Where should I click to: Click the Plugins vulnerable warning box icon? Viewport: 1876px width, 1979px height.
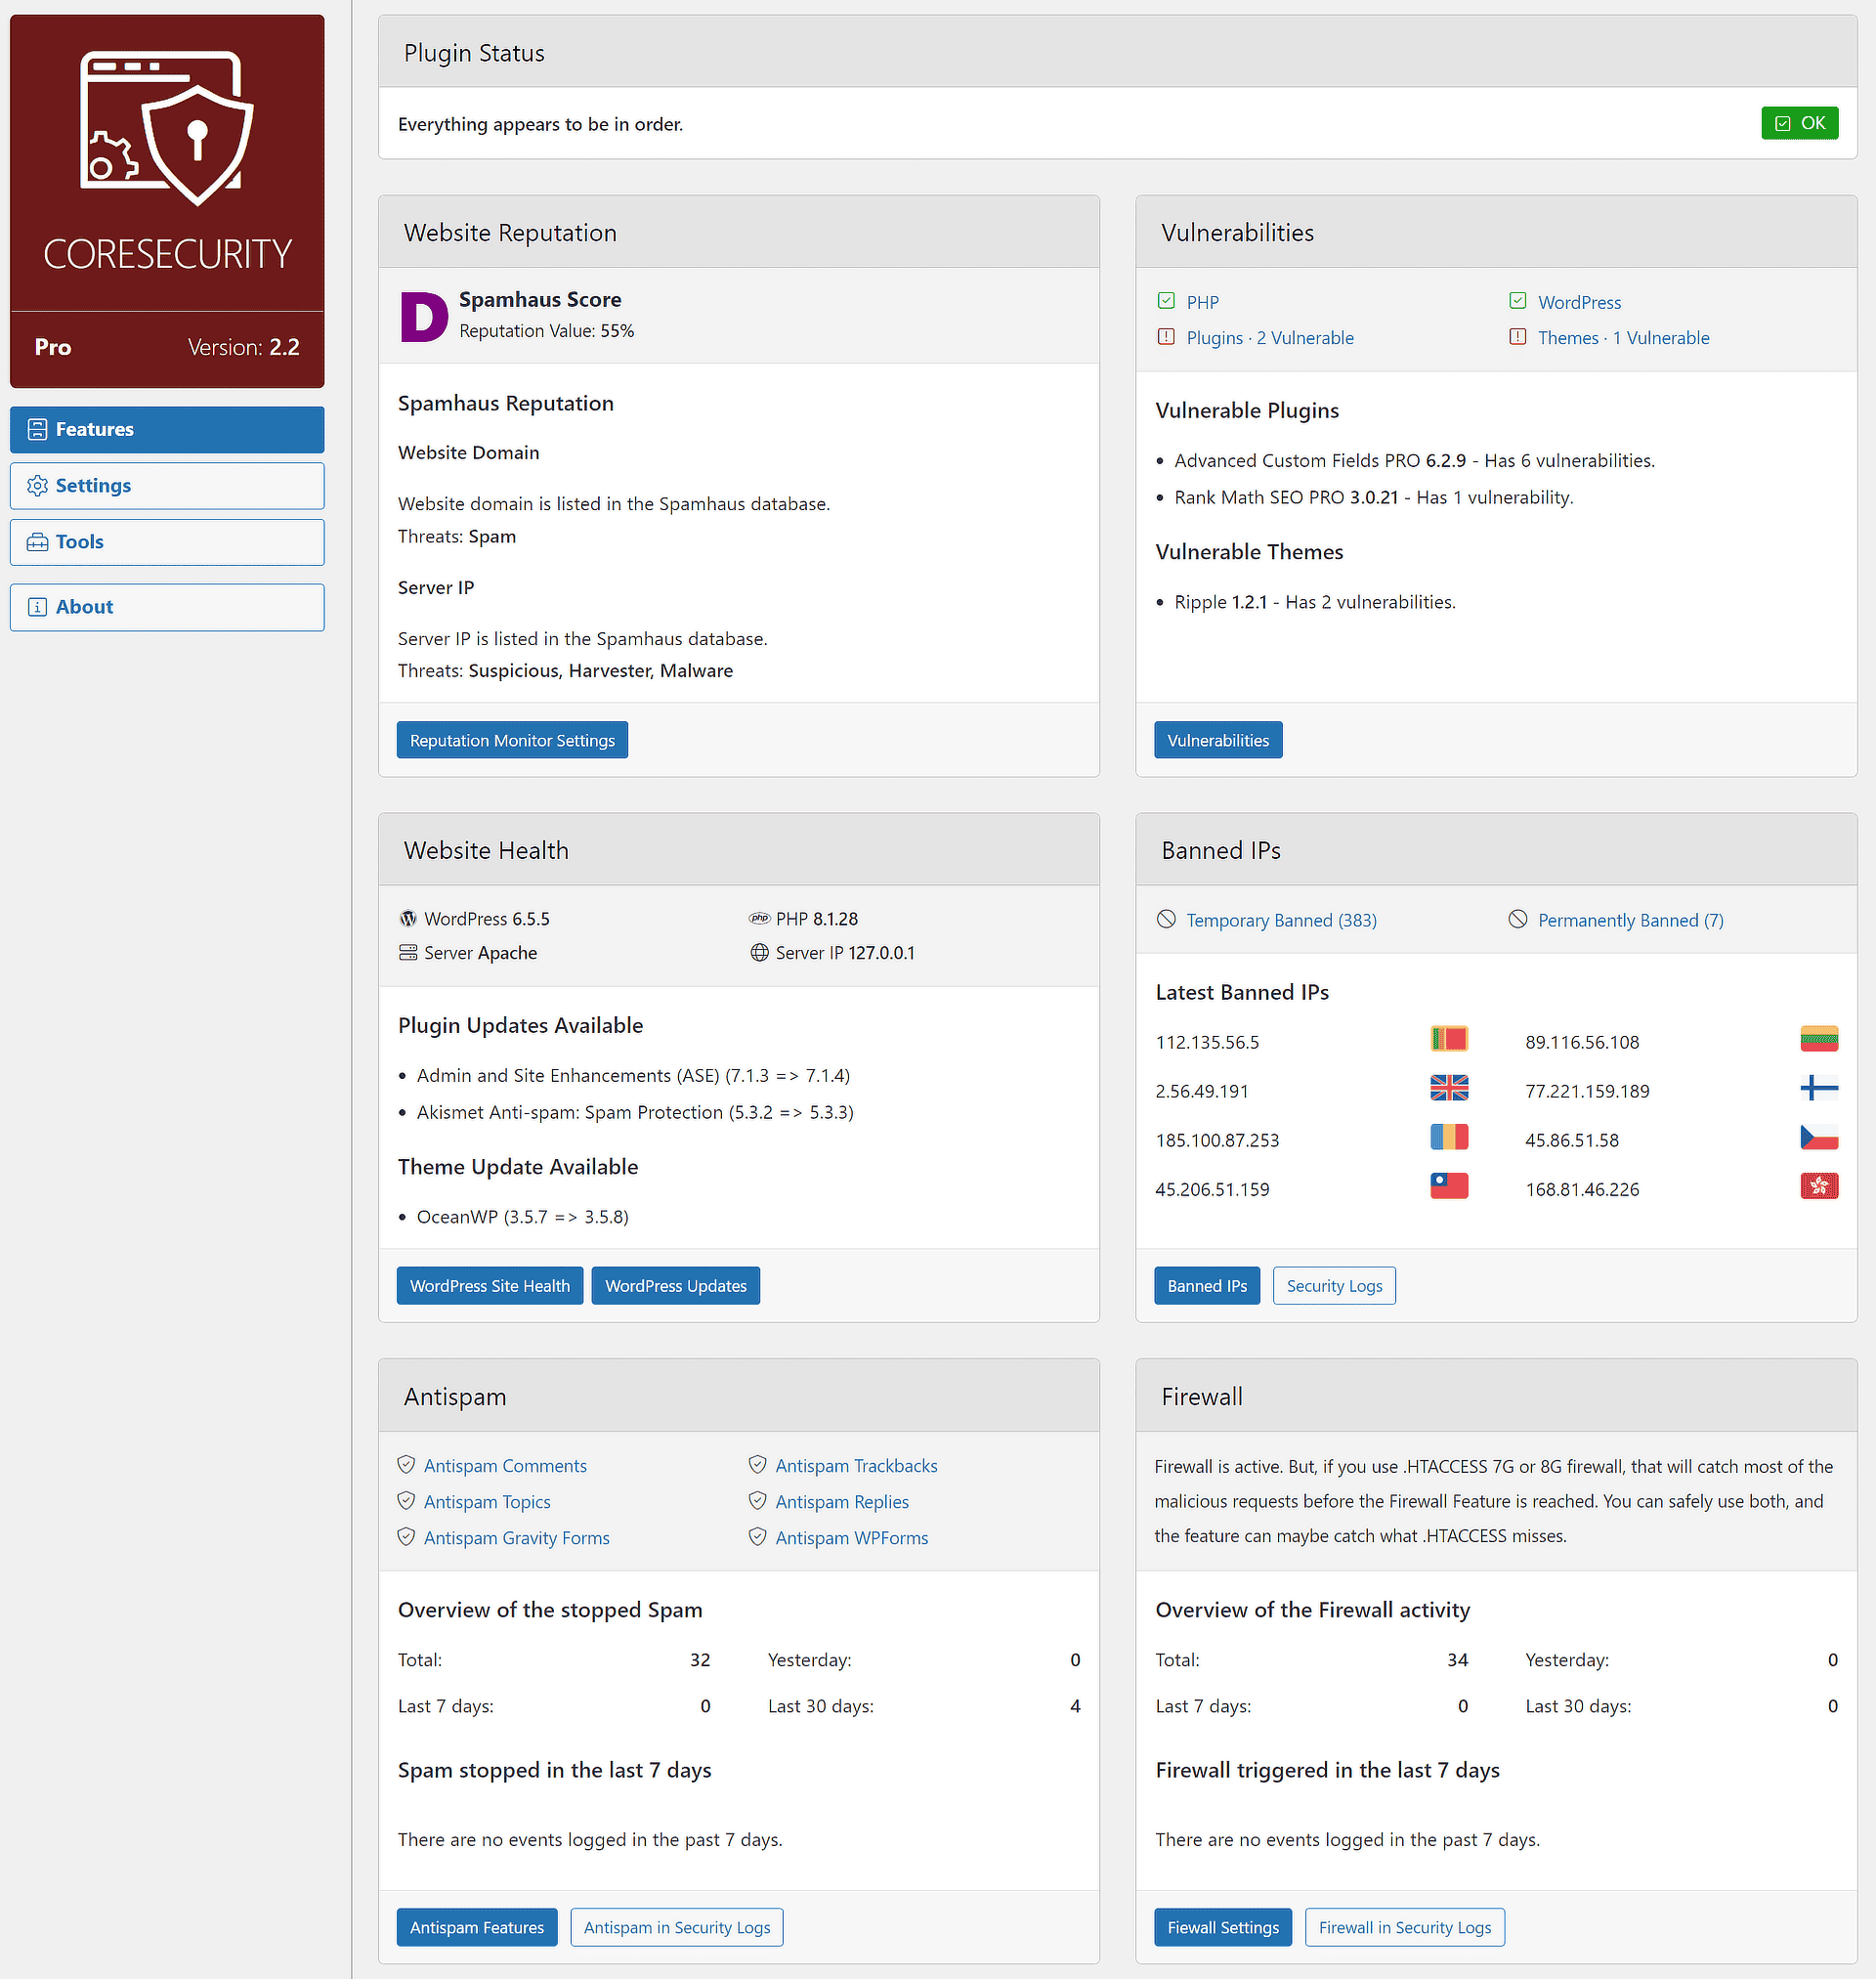coord(1166,337)
